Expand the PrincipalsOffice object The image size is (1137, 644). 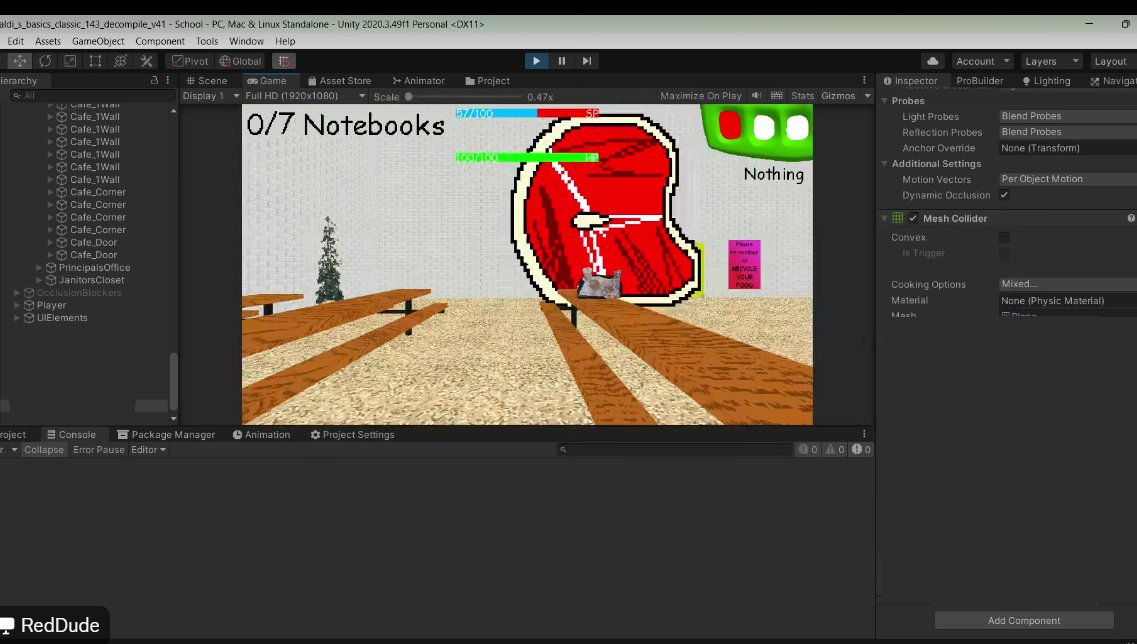tap(39, 268)
